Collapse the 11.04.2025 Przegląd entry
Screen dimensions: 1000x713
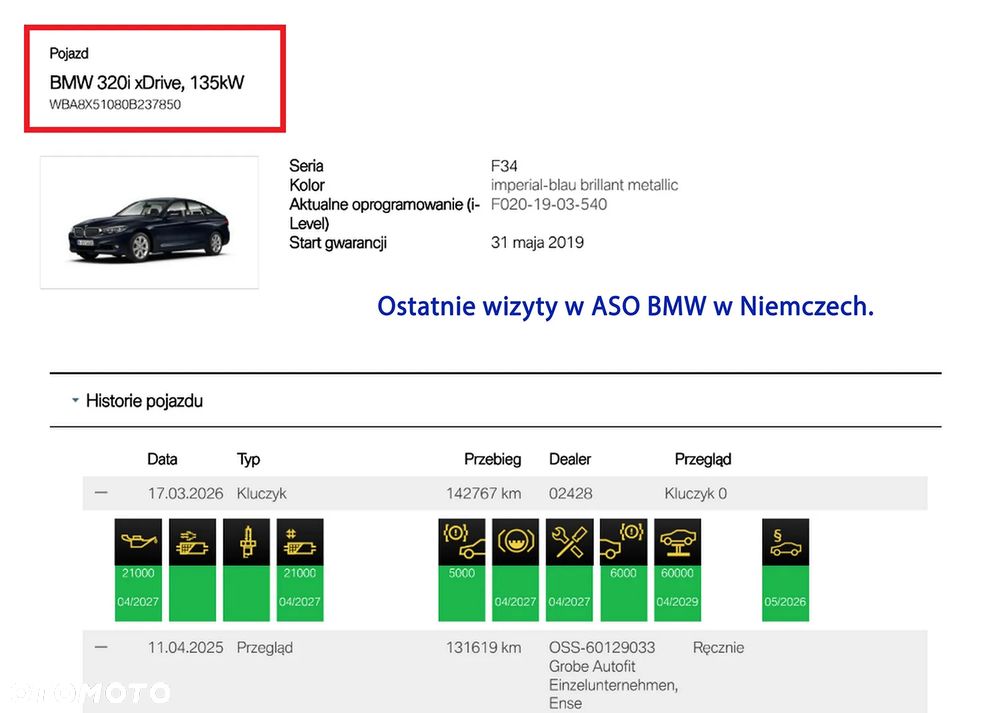(101, 647)
